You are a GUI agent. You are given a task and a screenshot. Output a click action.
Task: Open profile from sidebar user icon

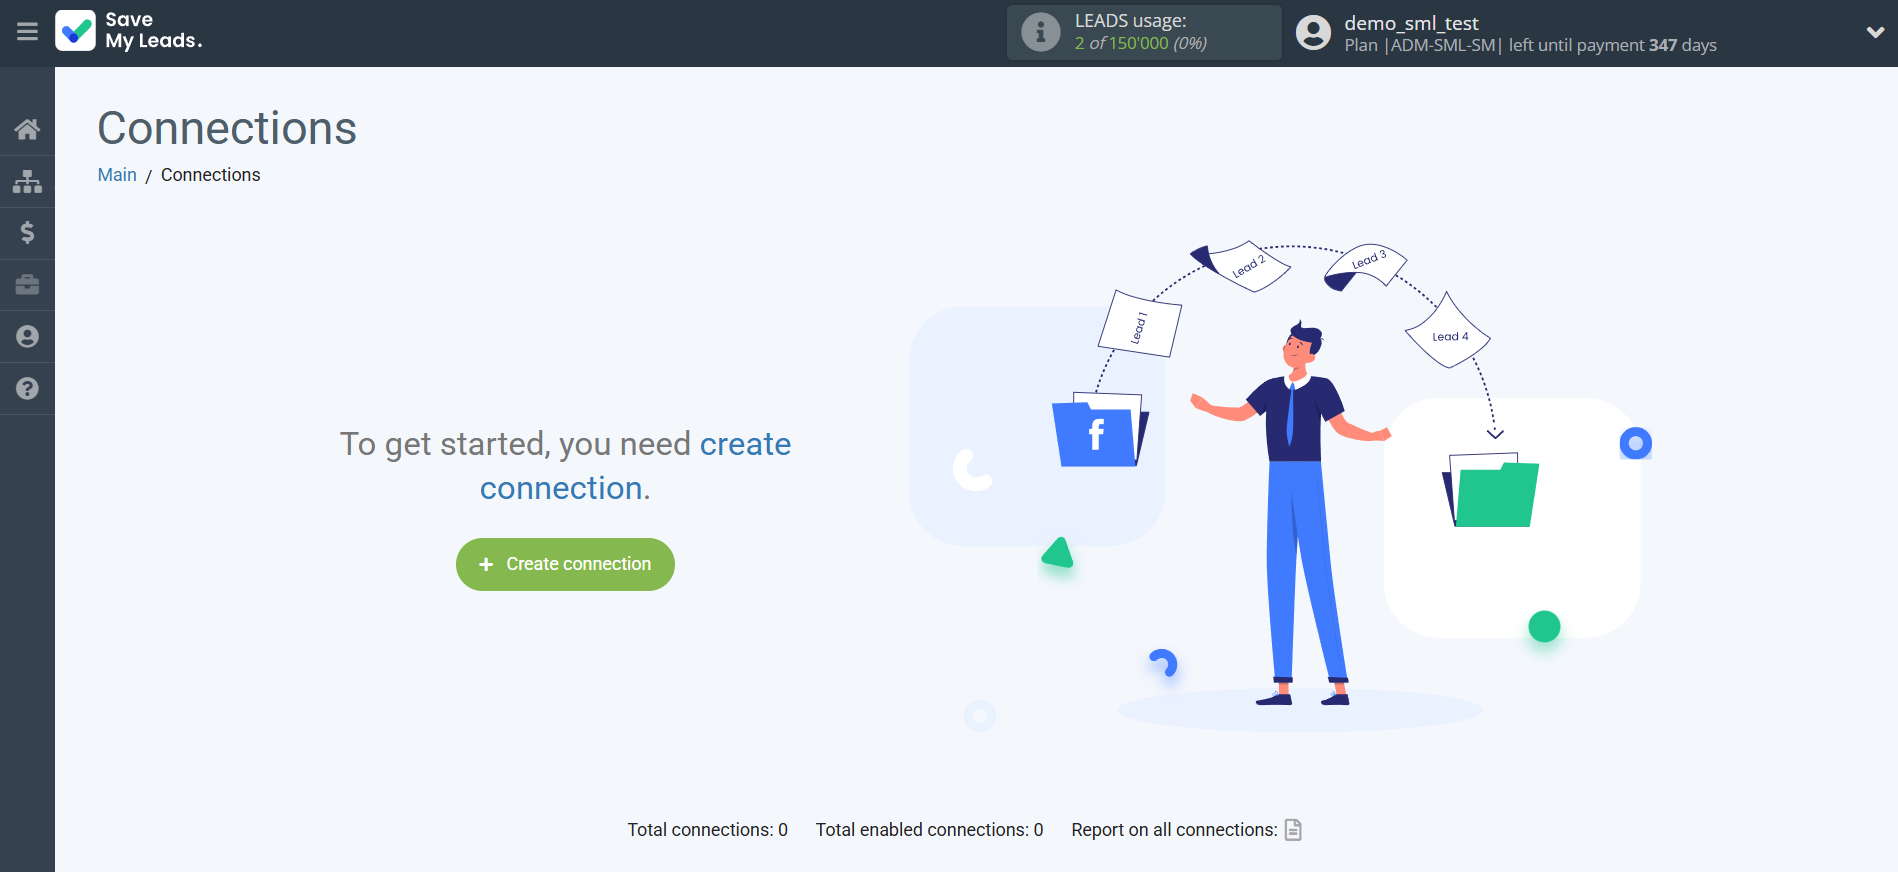click(27, 337)
